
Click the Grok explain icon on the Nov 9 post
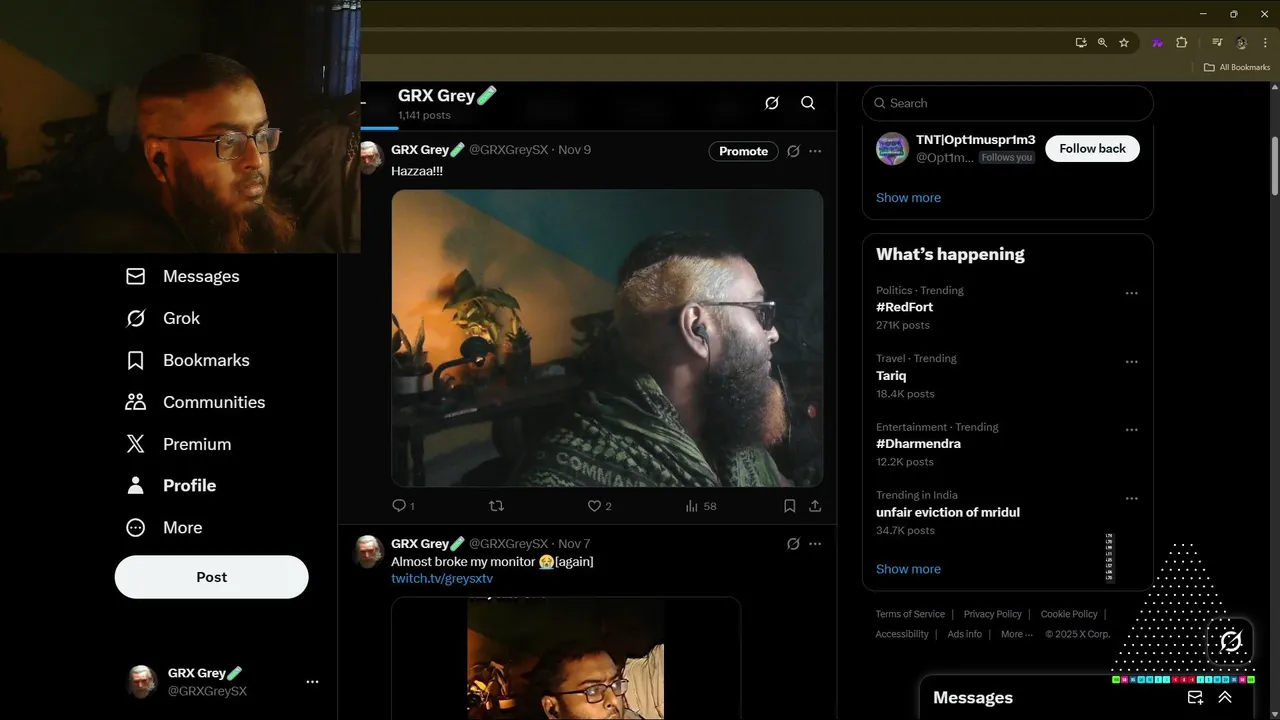(793, 151)
